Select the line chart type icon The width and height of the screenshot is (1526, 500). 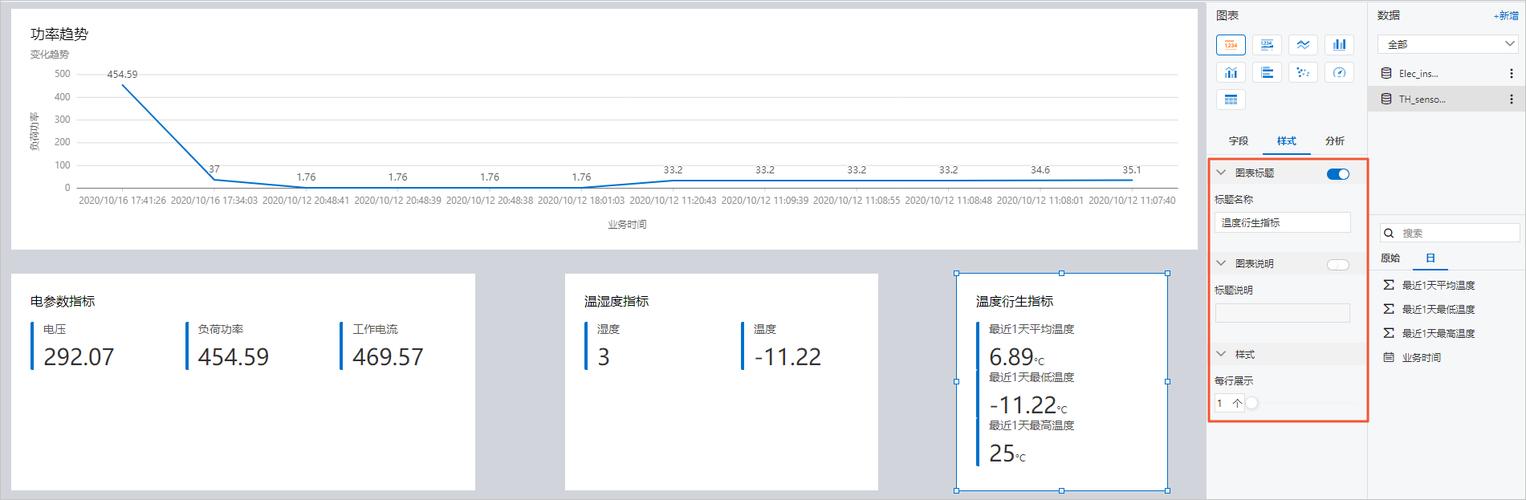coord(1302,44)
